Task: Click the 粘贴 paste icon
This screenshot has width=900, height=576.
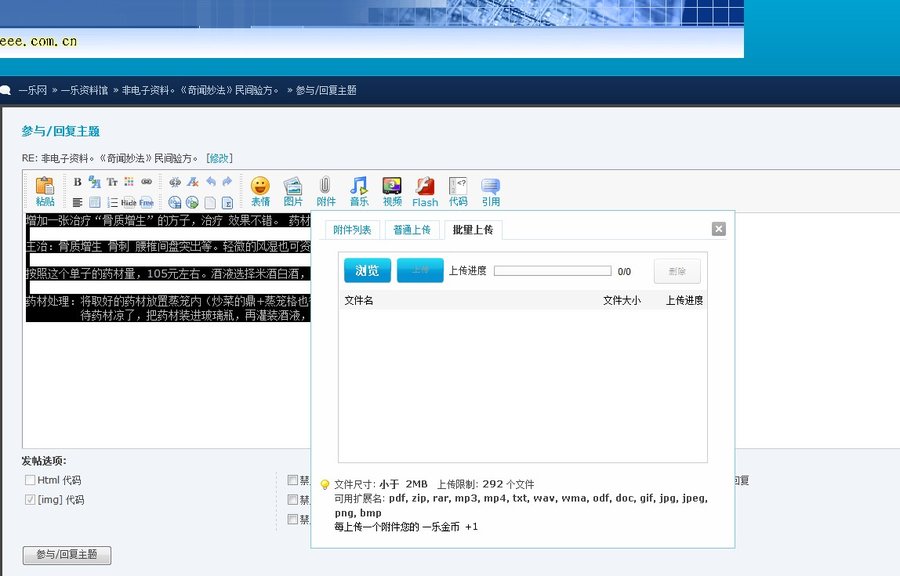Action: pyautogui.click(x=45, y=190)
